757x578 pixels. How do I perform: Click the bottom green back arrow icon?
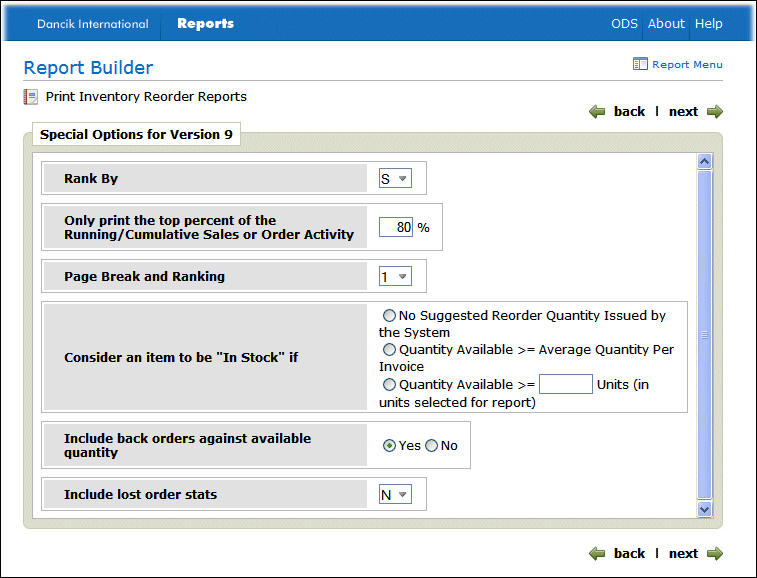597,554
